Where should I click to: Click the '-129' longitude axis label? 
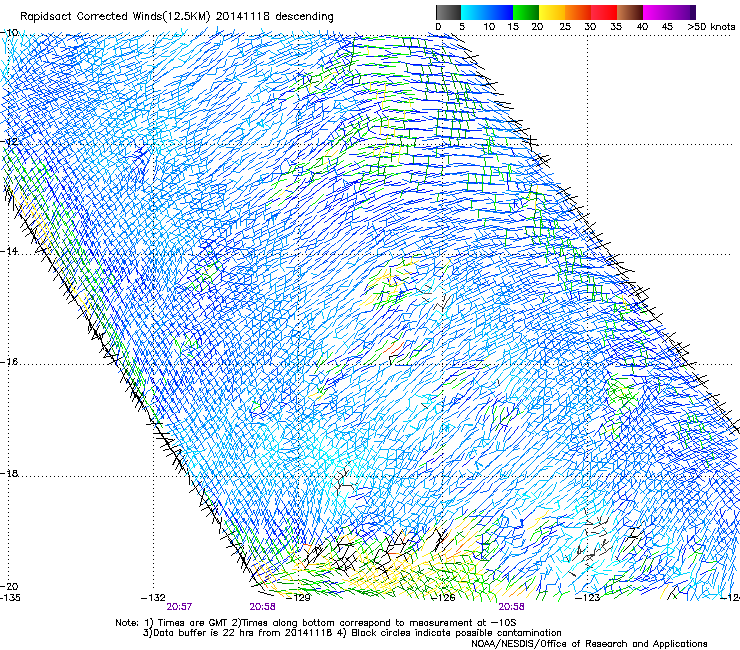point(298,598)
